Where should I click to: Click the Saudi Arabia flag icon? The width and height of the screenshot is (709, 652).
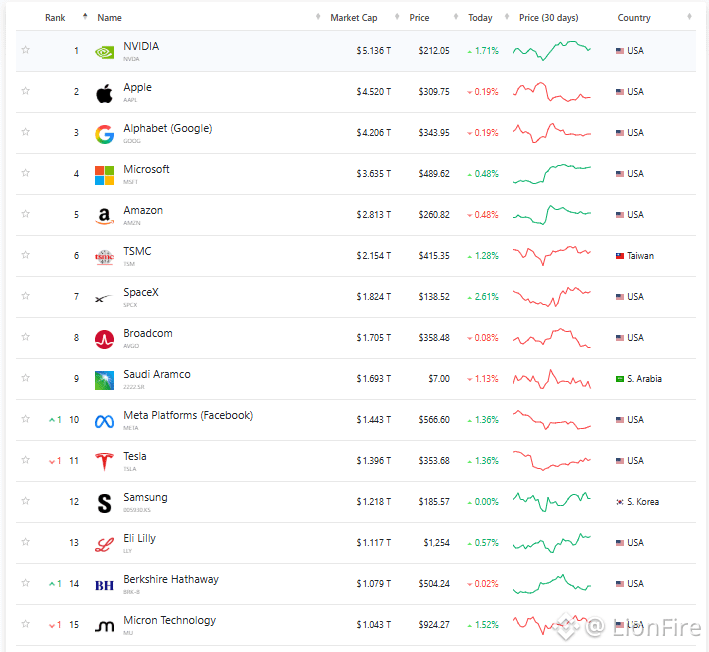click(x=620, y=379)
